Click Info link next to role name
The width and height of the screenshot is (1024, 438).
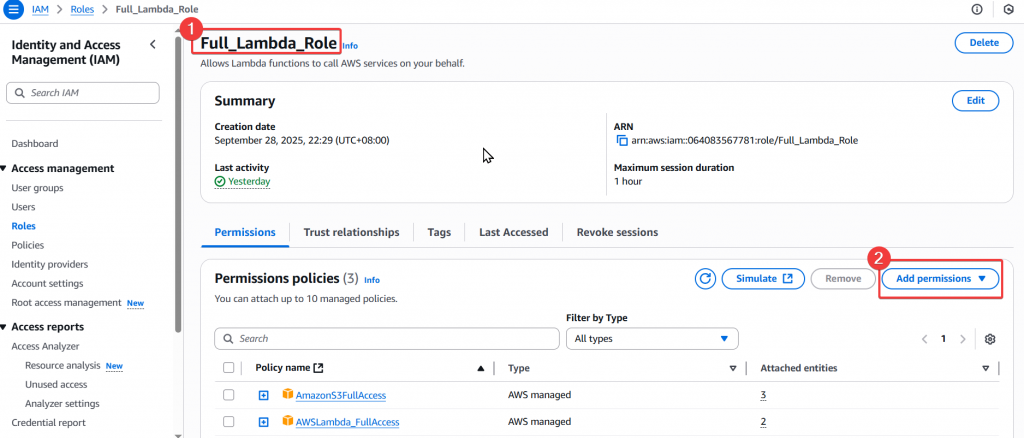(350, 46)
